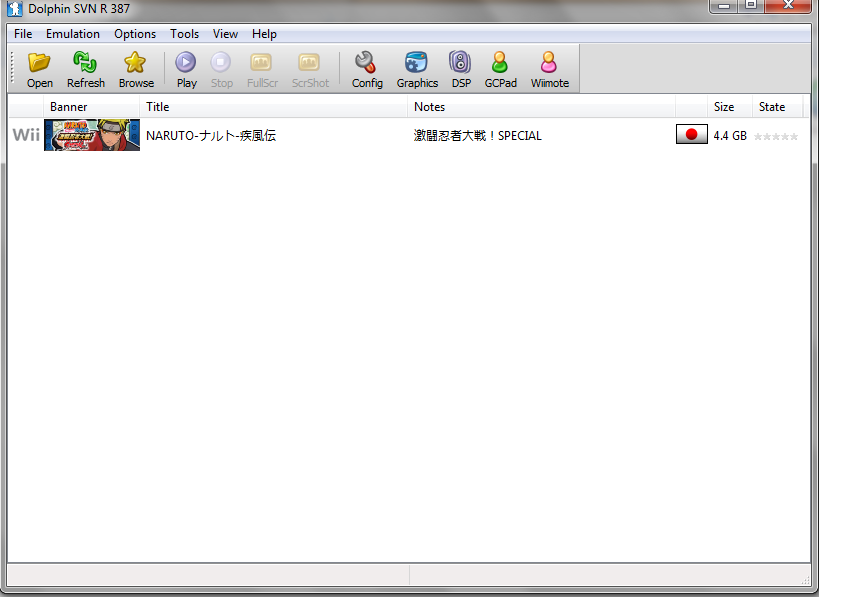The image size is (844, 597).
Task: Open Config settings wrench icon
Action: click(x=367, y=70)
